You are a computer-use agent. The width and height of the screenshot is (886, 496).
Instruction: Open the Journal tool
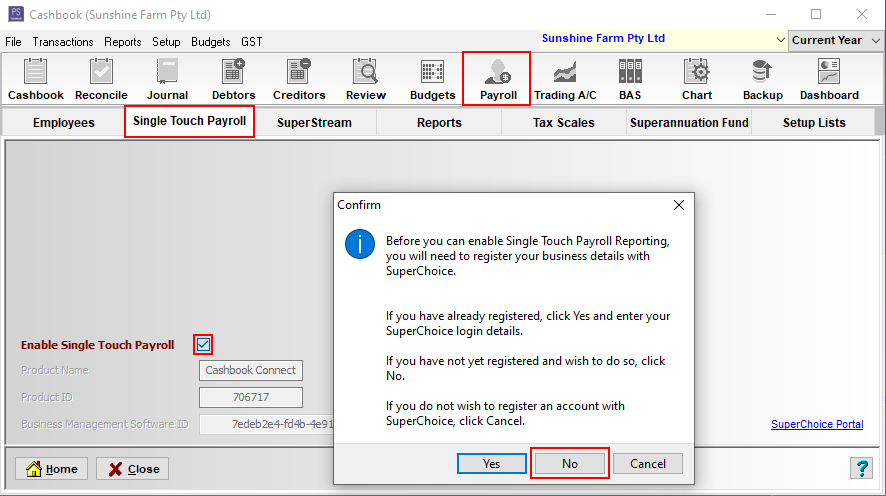click(x=167, y=79)
